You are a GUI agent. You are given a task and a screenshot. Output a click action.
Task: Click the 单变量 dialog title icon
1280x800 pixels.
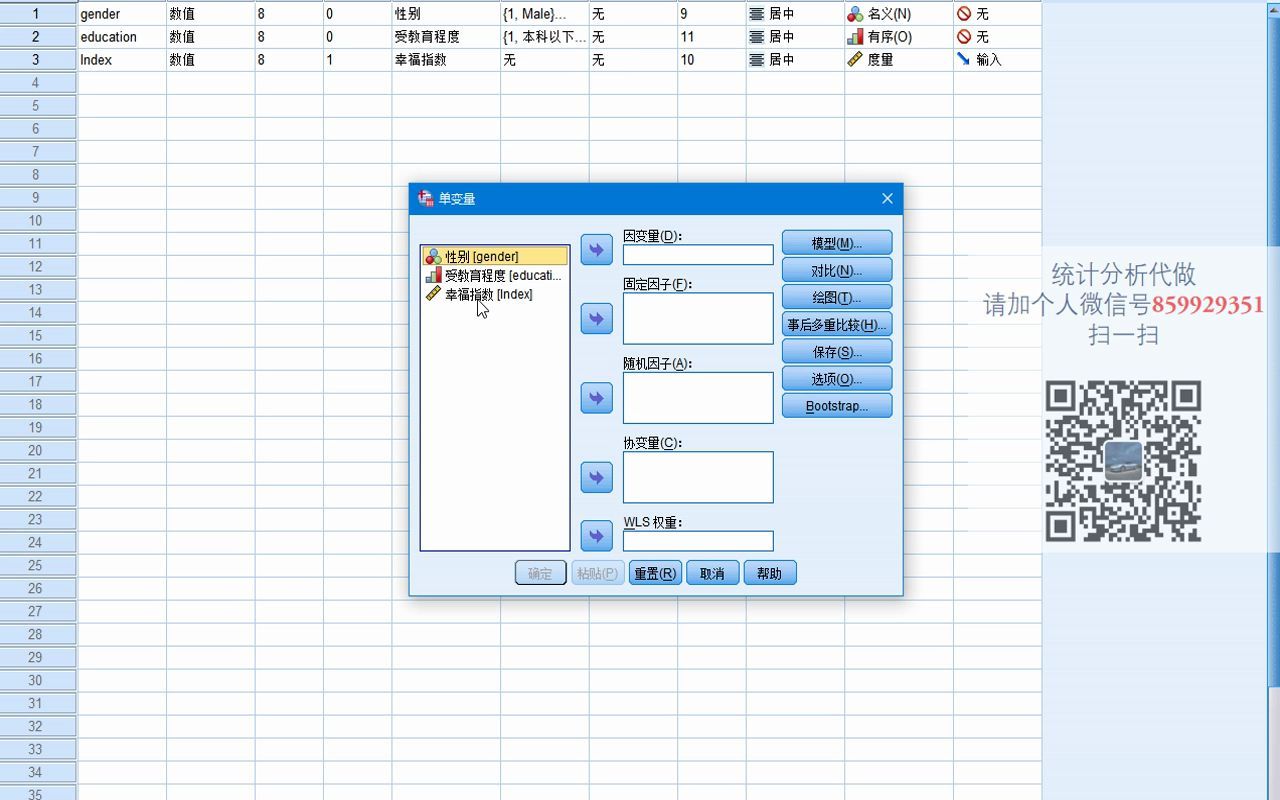tap(426, 198)
